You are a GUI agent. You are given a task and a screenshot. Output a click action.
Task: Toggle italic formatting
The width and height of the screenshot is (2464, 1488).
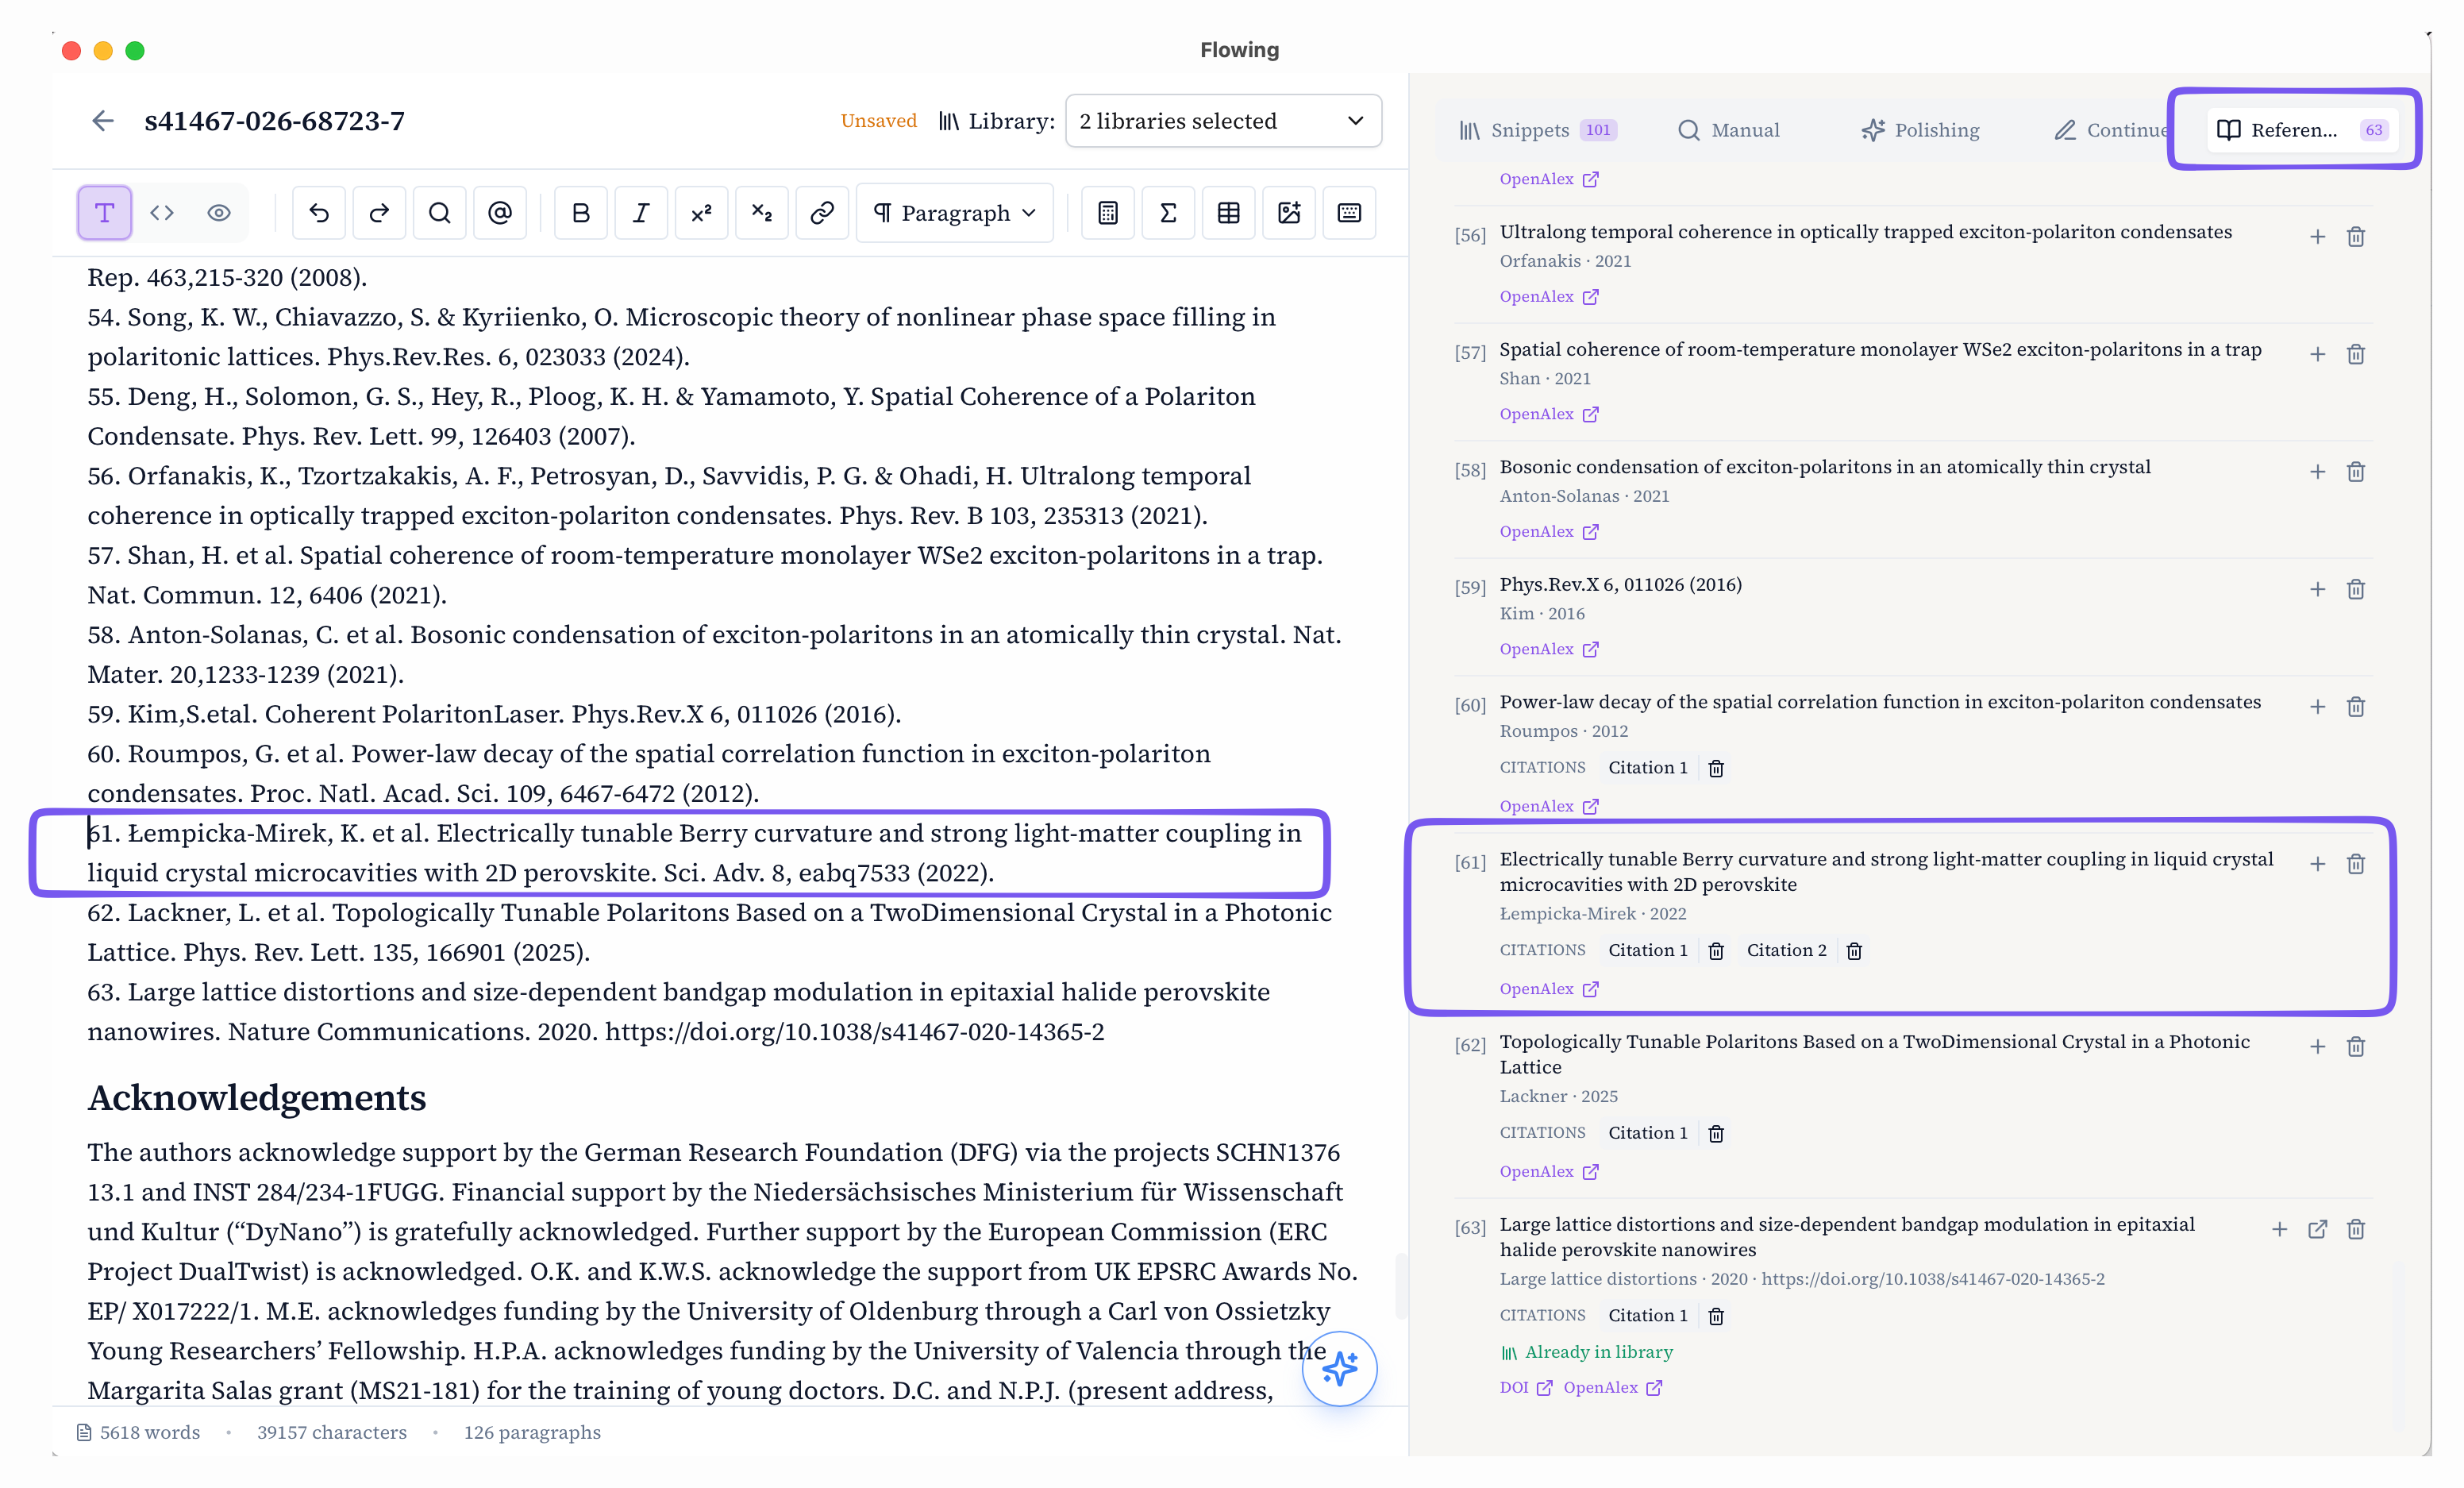[641, 213]
